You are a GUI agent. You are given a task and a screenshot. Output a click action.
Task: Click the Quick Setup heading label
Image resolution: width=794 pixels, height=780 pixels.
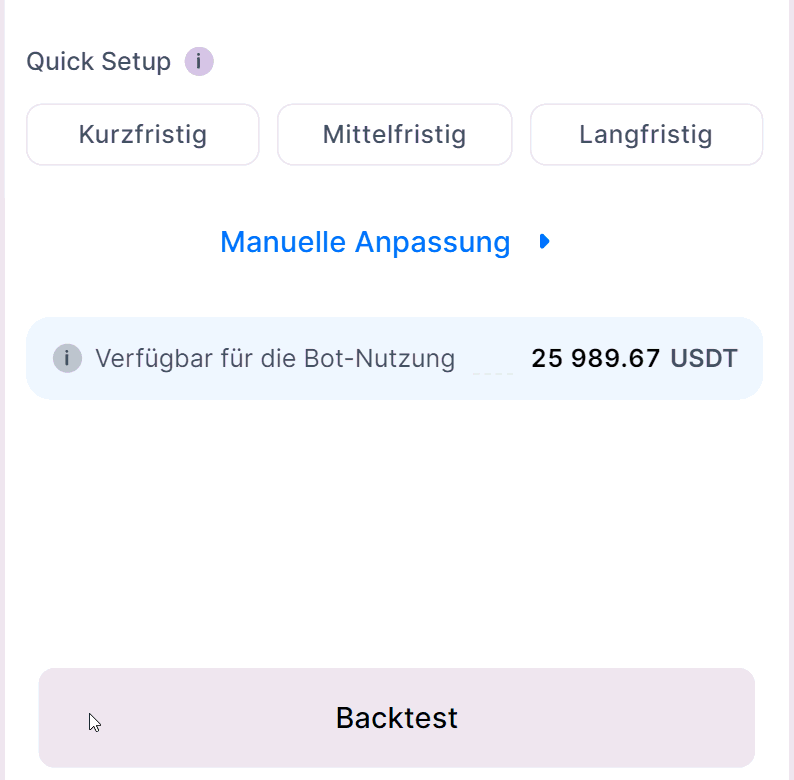(98, 62)
